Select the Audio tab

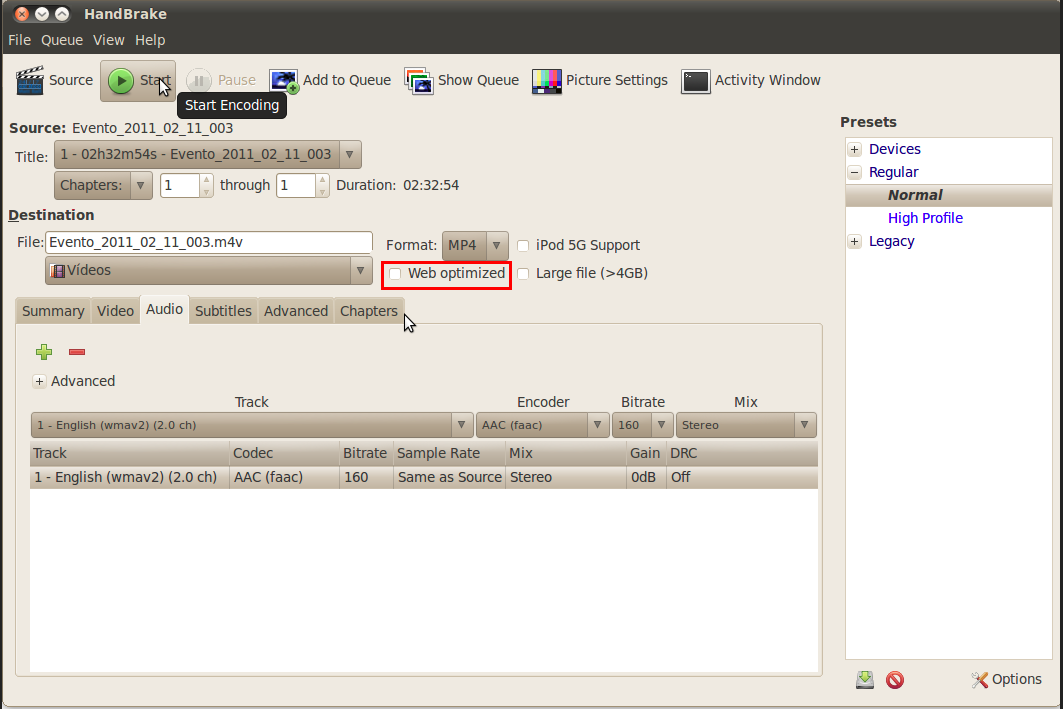tap(165, 310)
